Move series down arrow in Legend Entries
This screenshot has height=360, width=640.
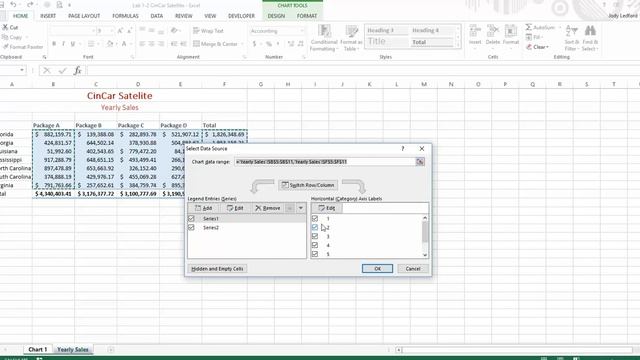(301, 208)
